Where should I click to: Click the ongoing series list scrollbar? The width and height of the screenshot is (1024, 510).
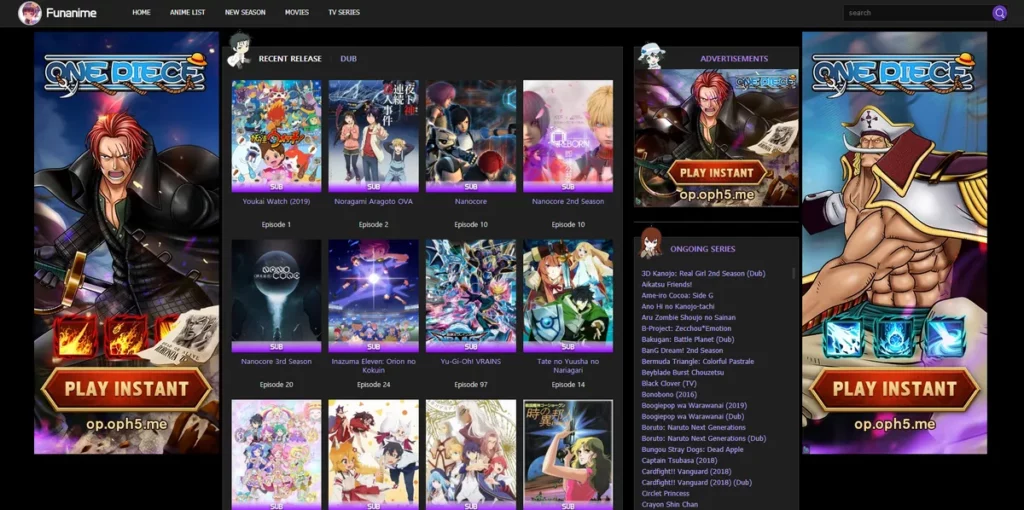pyautogui.click(x=793, y=273)
